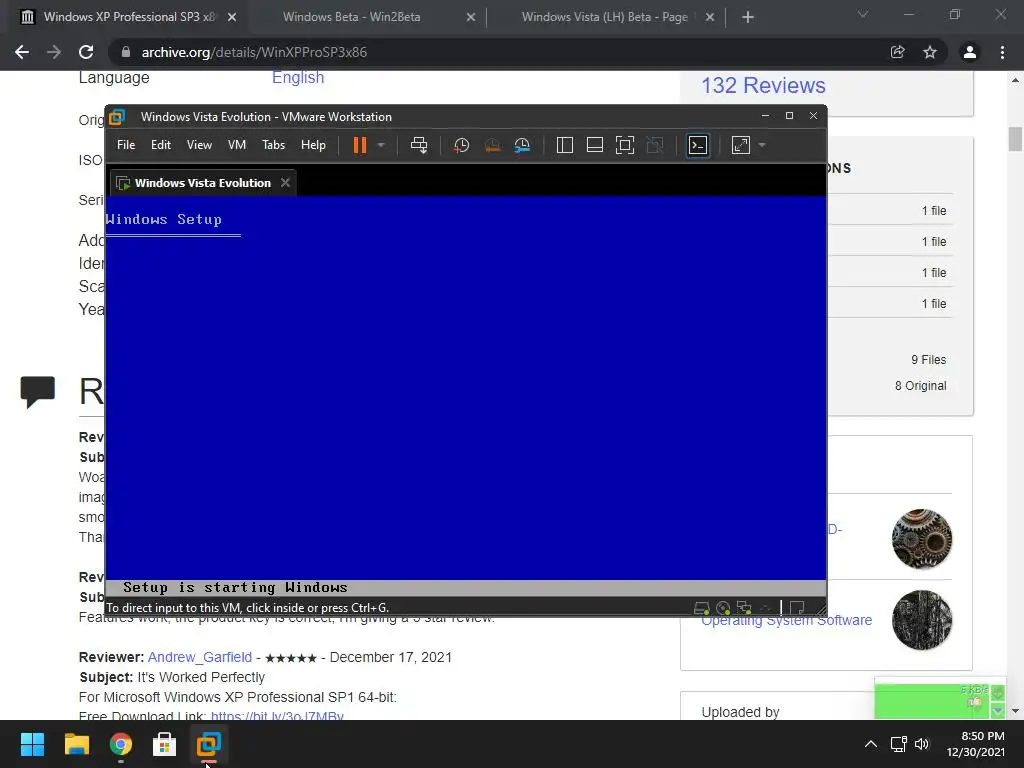Screen dimensions: 1024x768
Task: Expand the stretch guest dropdown arrow
Action: pos(762,145)
